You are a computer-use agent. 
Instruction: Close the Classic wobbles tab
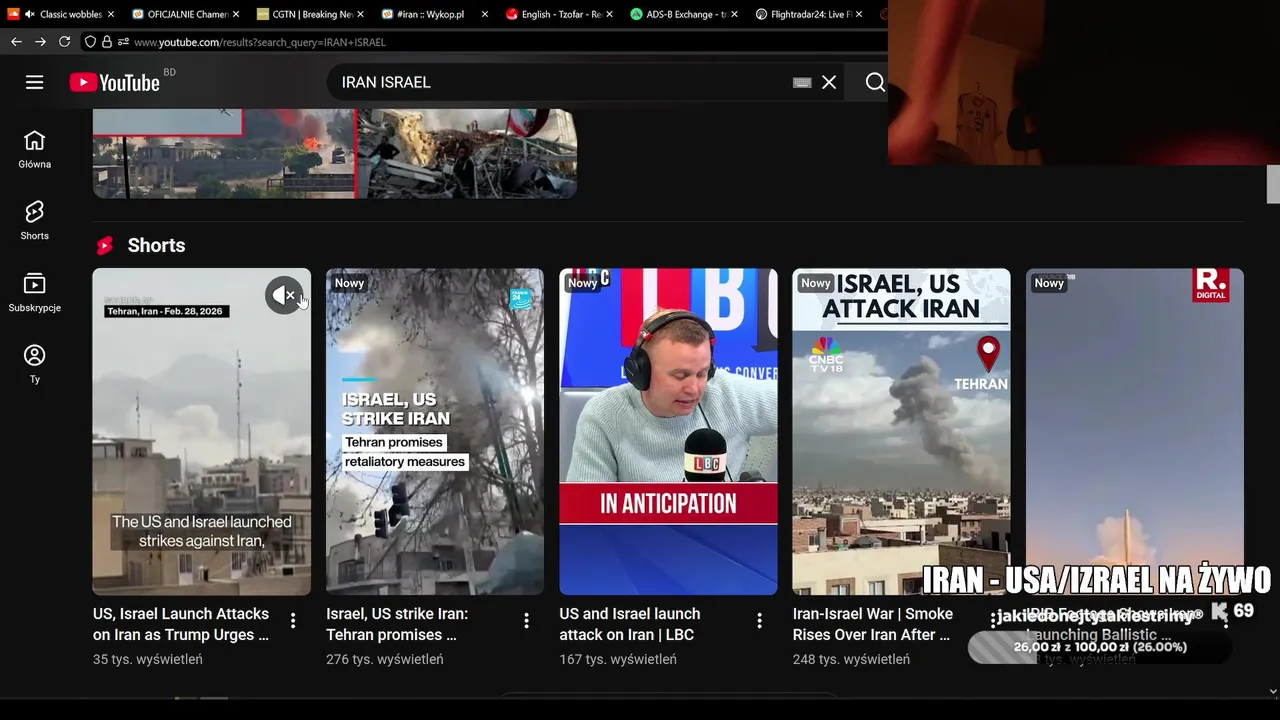[x=110, y=14]
